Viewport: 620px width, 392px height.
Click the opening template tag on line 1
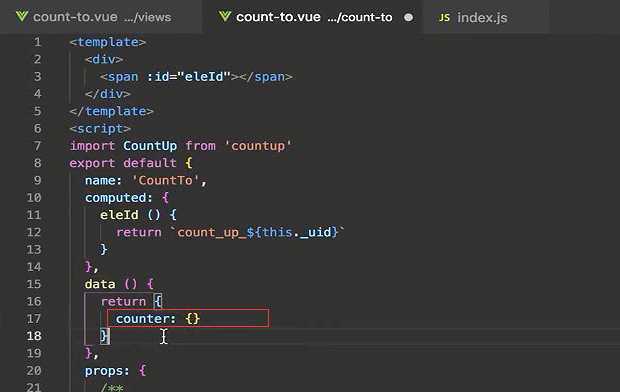click(x=108, y=42)
